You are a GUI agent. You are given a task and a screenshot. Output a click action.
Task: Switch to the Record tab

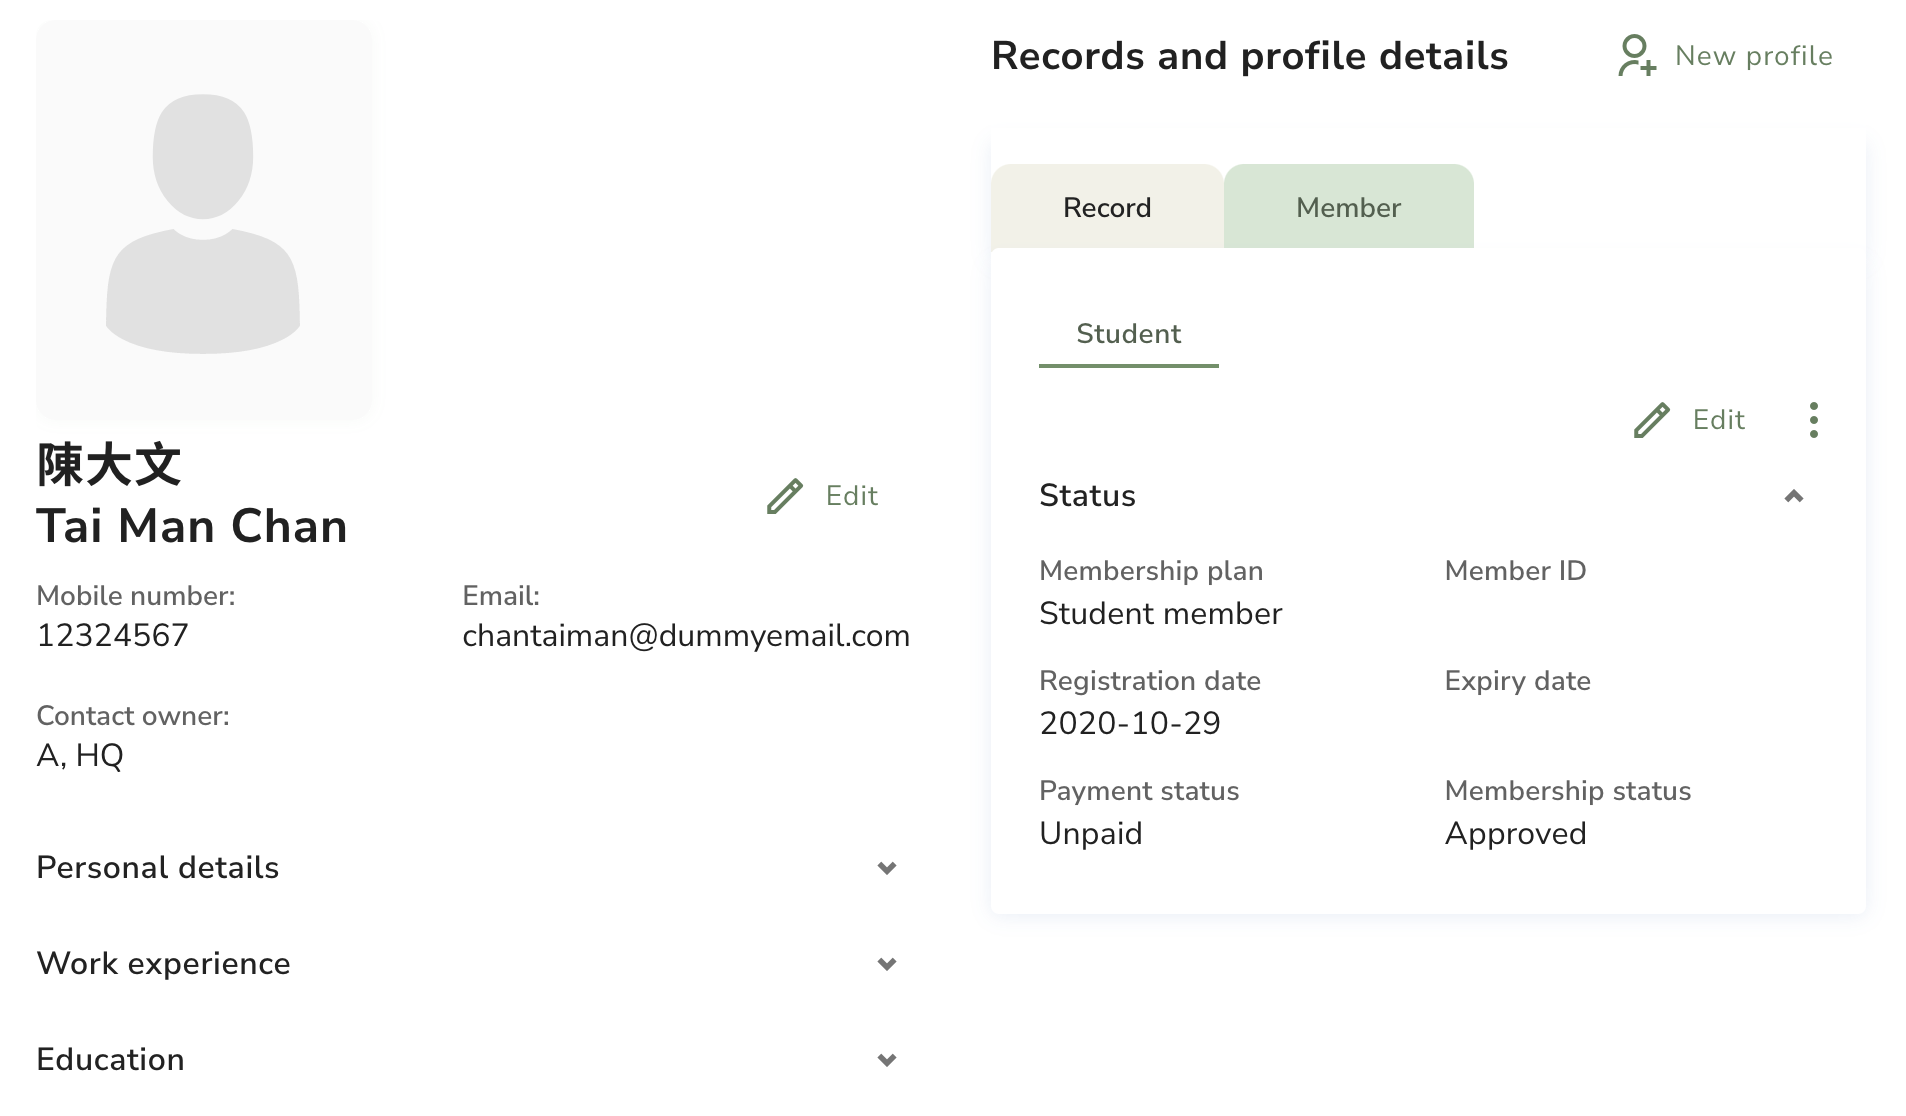[x=1106, y=207]
